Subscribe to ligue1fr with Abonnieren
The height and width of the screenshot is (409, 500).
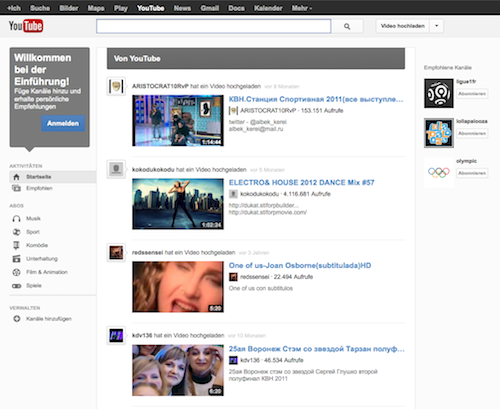[x=472, y=94]
